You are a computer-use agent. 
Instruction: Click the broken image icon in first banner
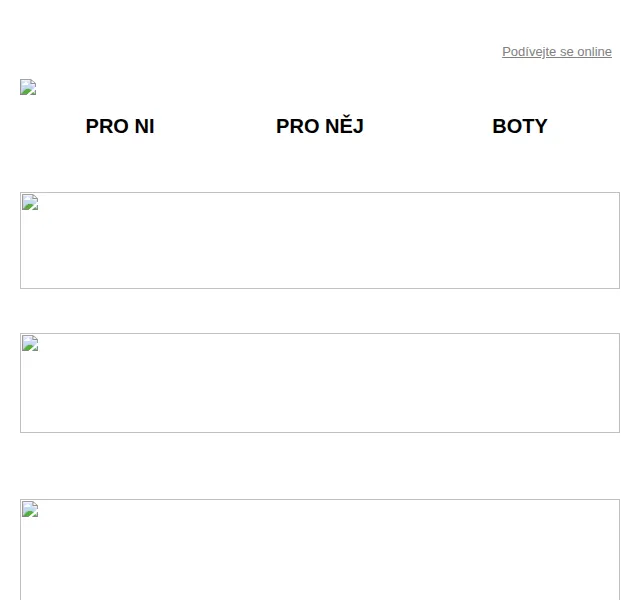tap(30, 202)
